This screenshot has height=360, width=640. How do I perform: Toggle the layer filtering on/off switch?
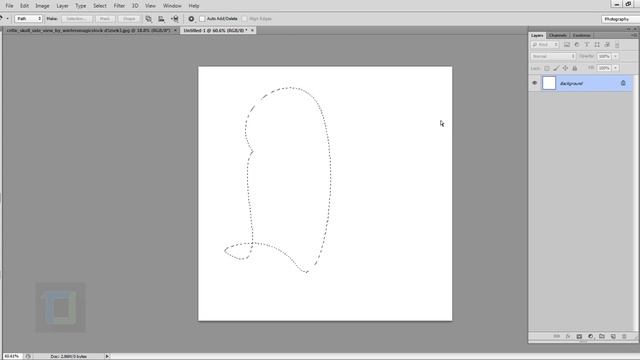coord(617,44)
